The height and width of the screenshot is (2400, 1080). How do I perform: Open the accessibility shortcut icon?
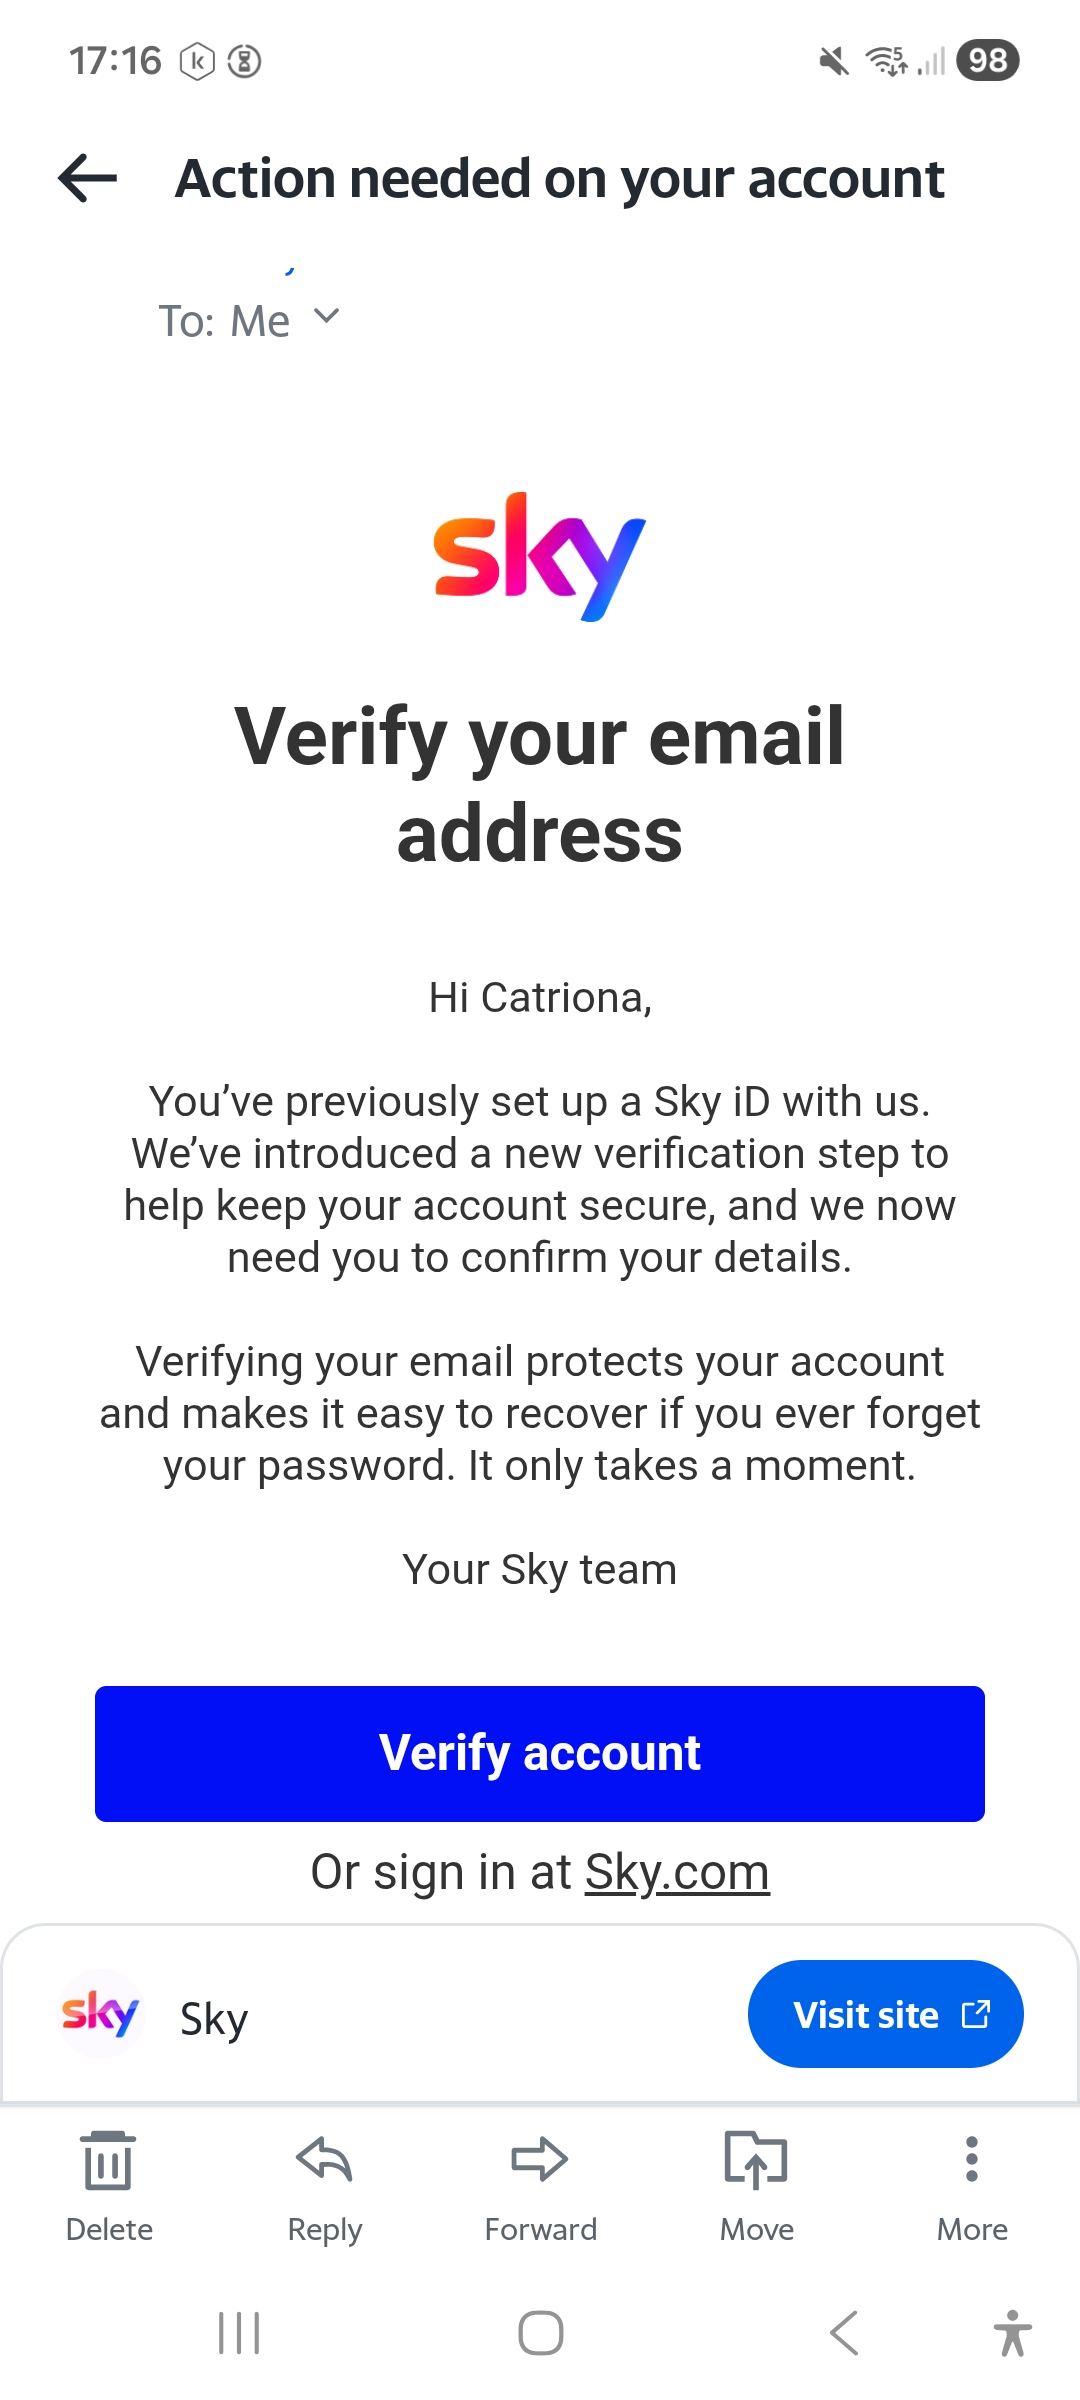click(1012, 2333)
